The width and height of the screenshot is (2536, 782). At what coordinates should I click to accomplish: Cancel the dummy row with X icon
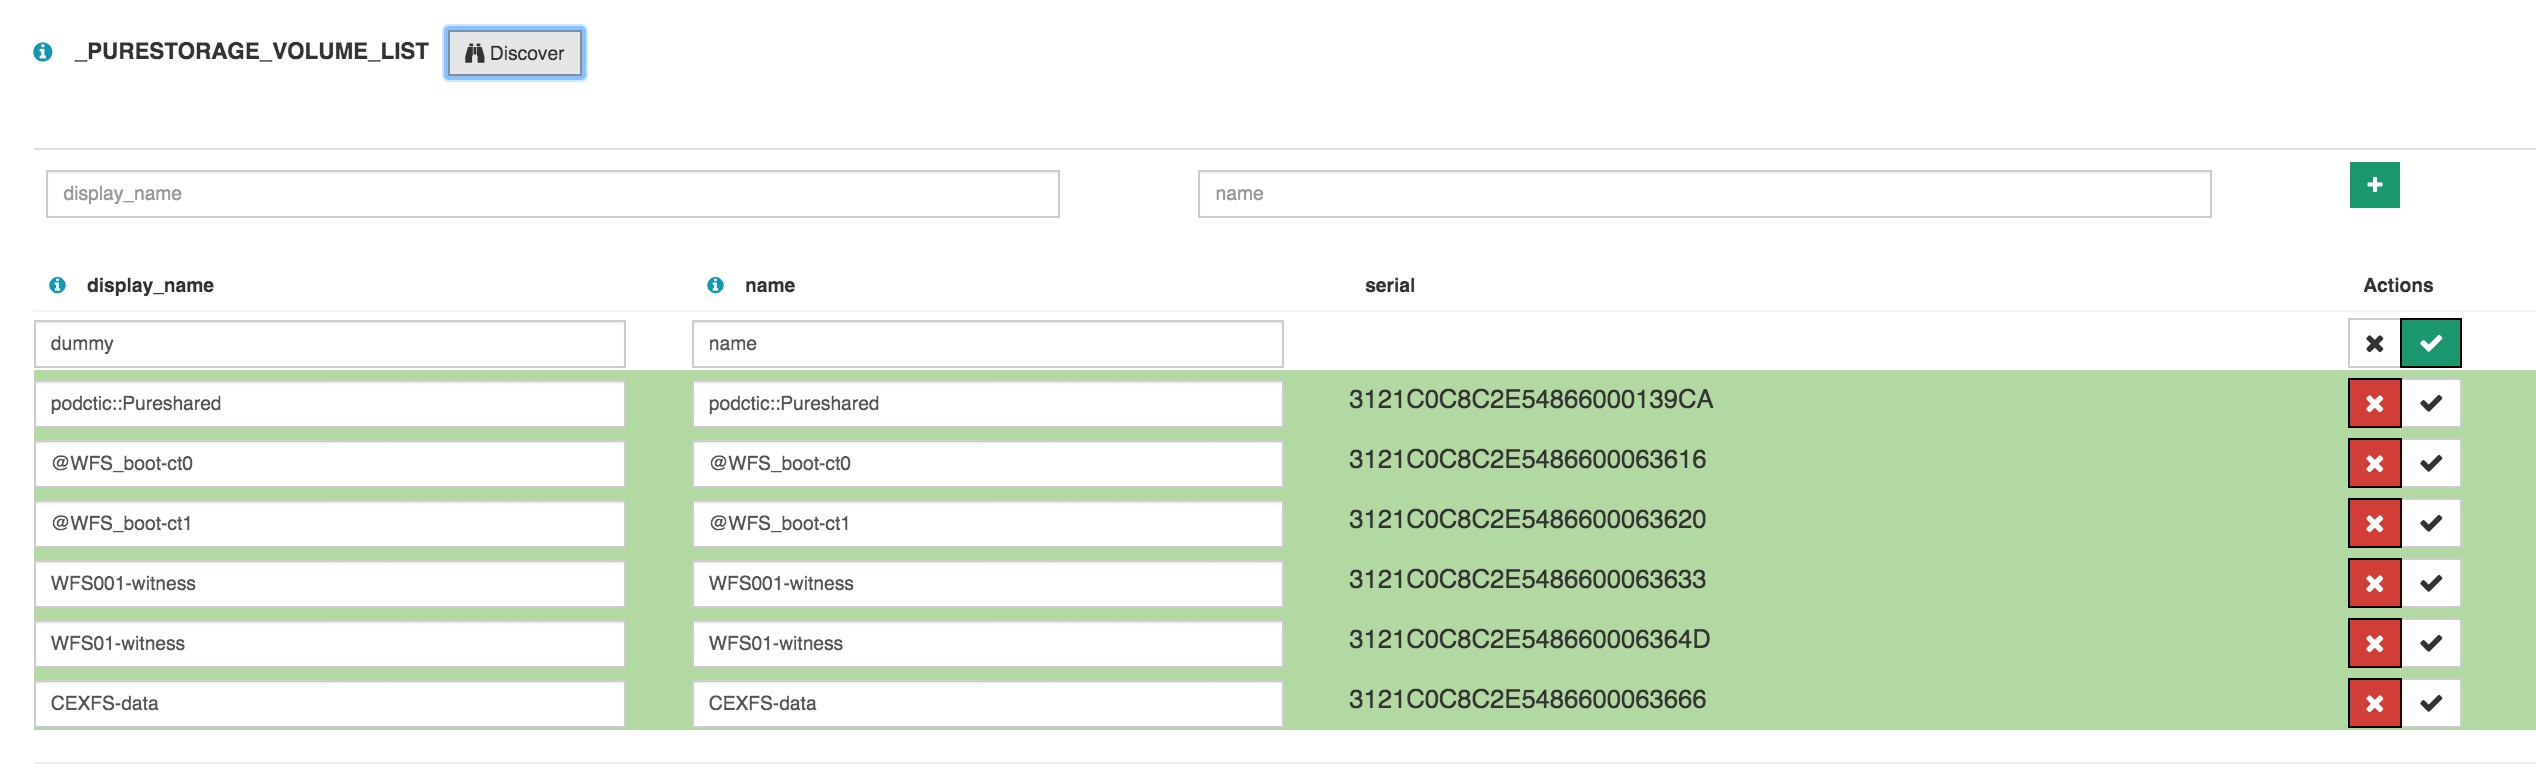[x=2374, y=344]
